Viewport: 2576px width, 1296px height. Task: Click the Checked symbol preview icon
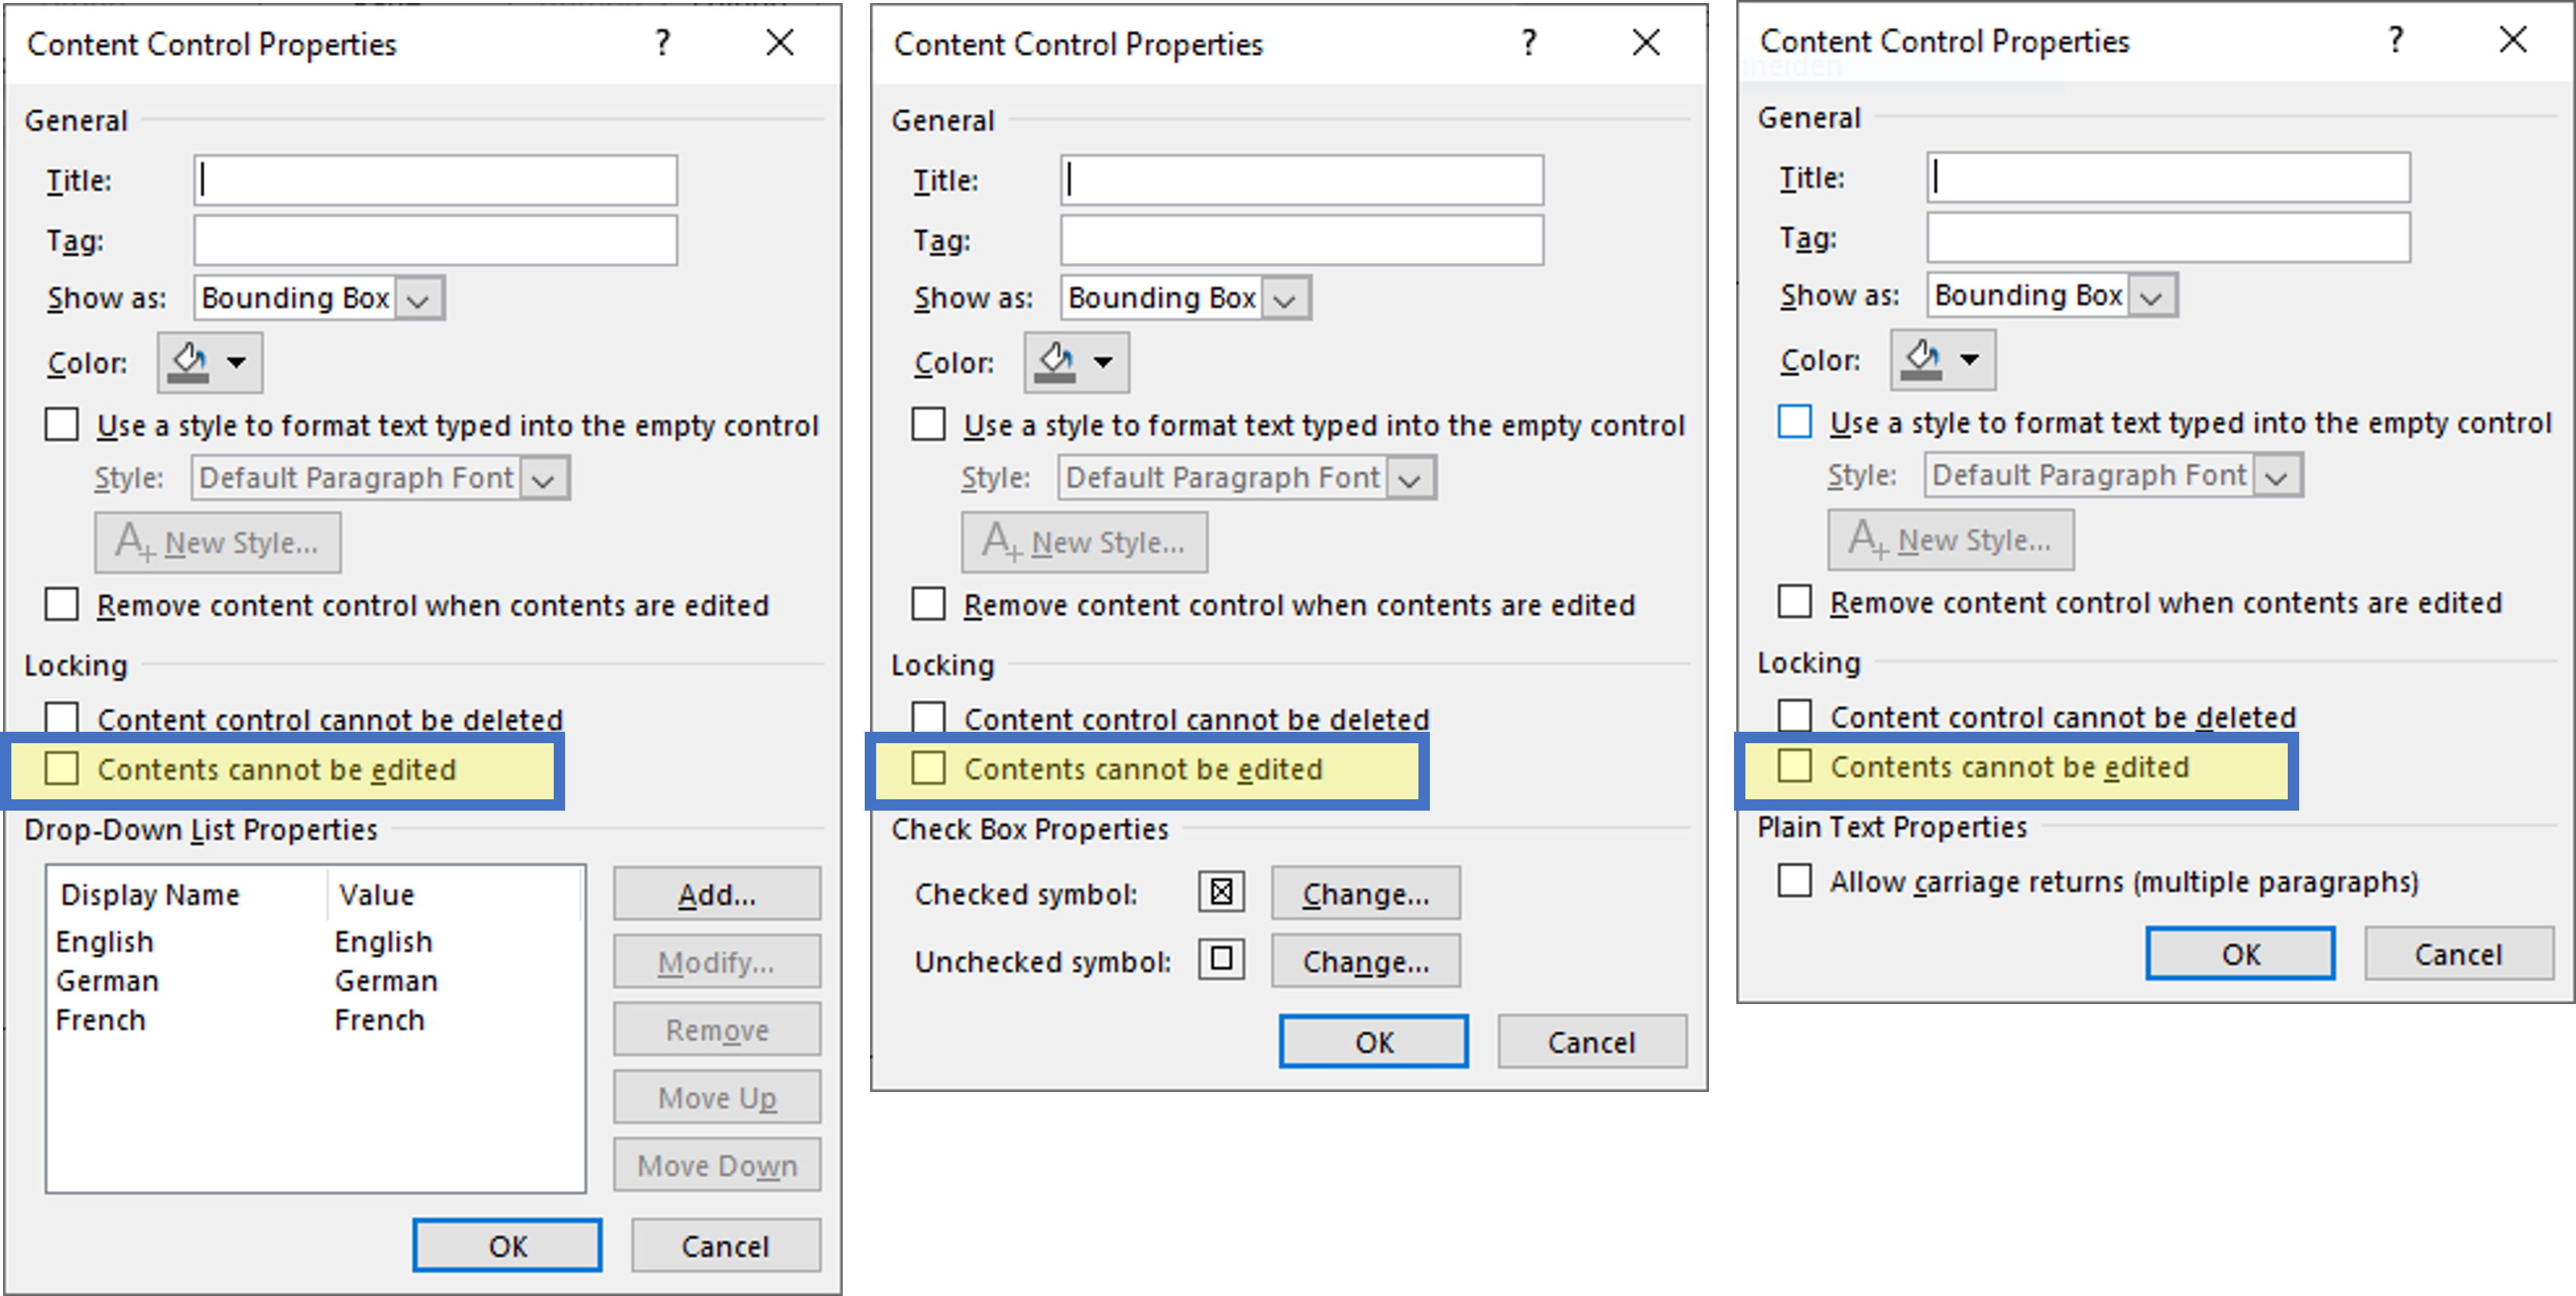coord(1221,891)
